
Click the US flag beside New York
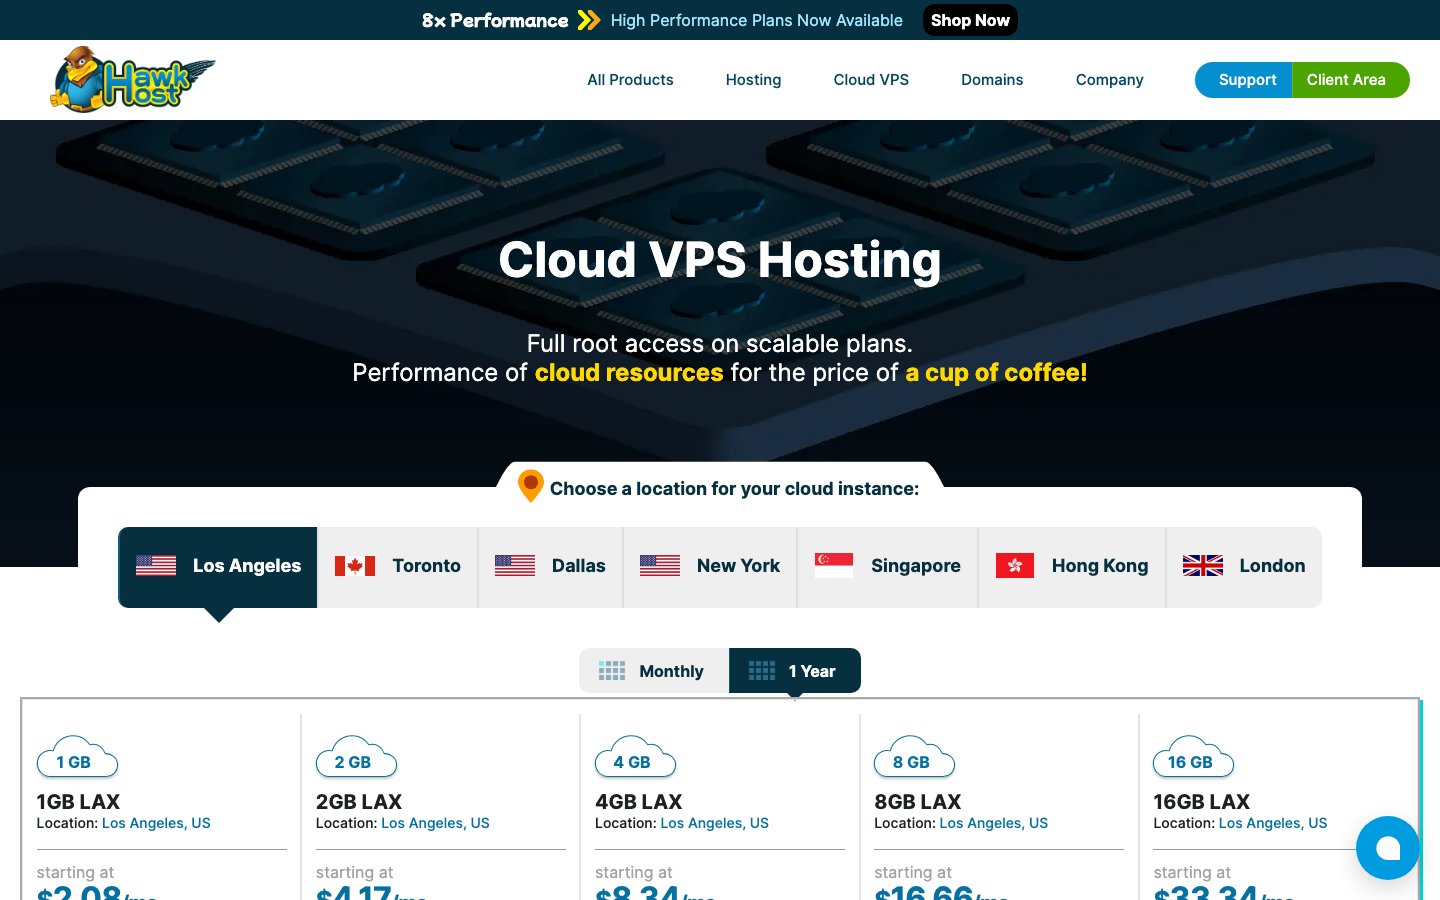tap(660, 566)
